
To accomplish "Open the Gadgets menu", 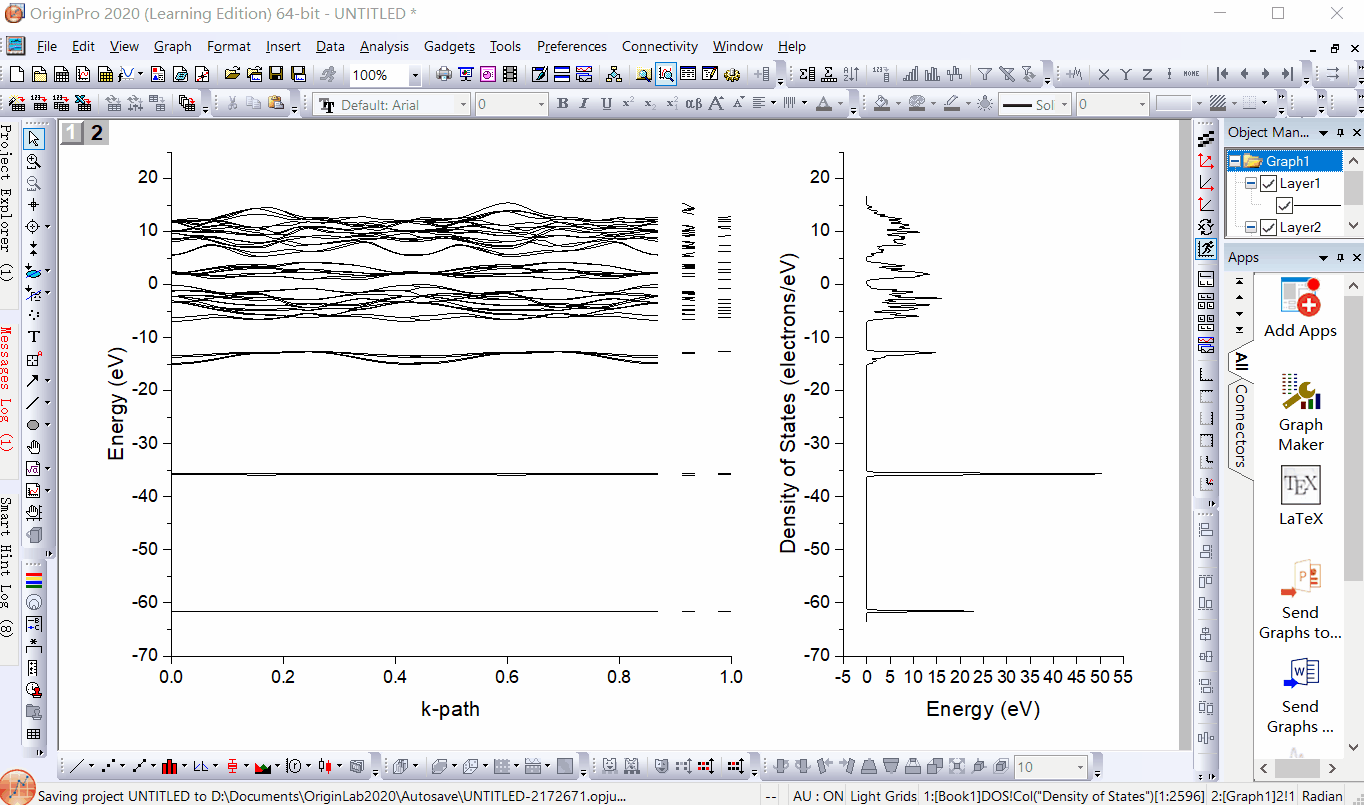I will 449,46.
